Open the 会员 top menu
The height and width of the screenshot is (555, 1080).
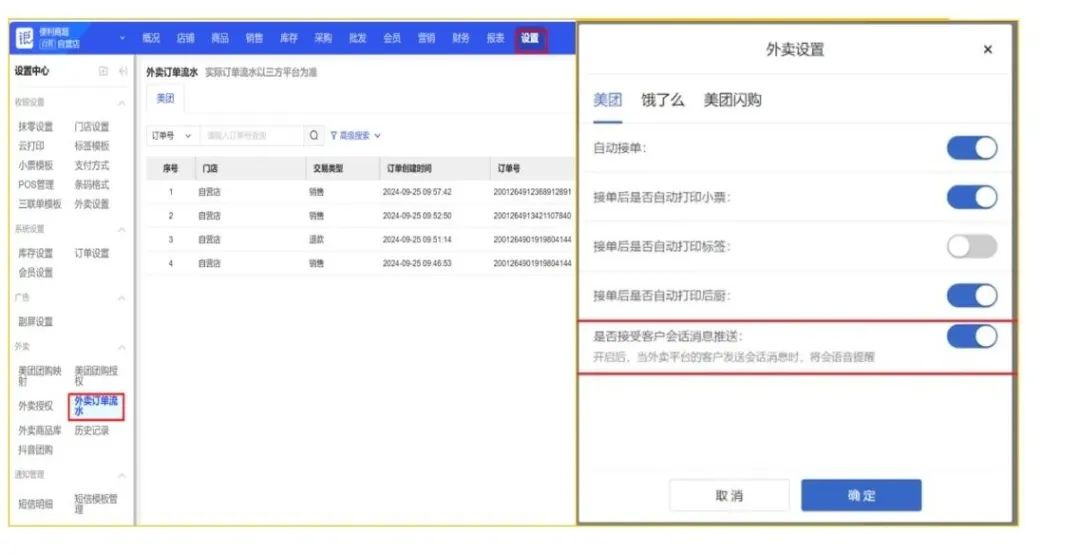391,39
